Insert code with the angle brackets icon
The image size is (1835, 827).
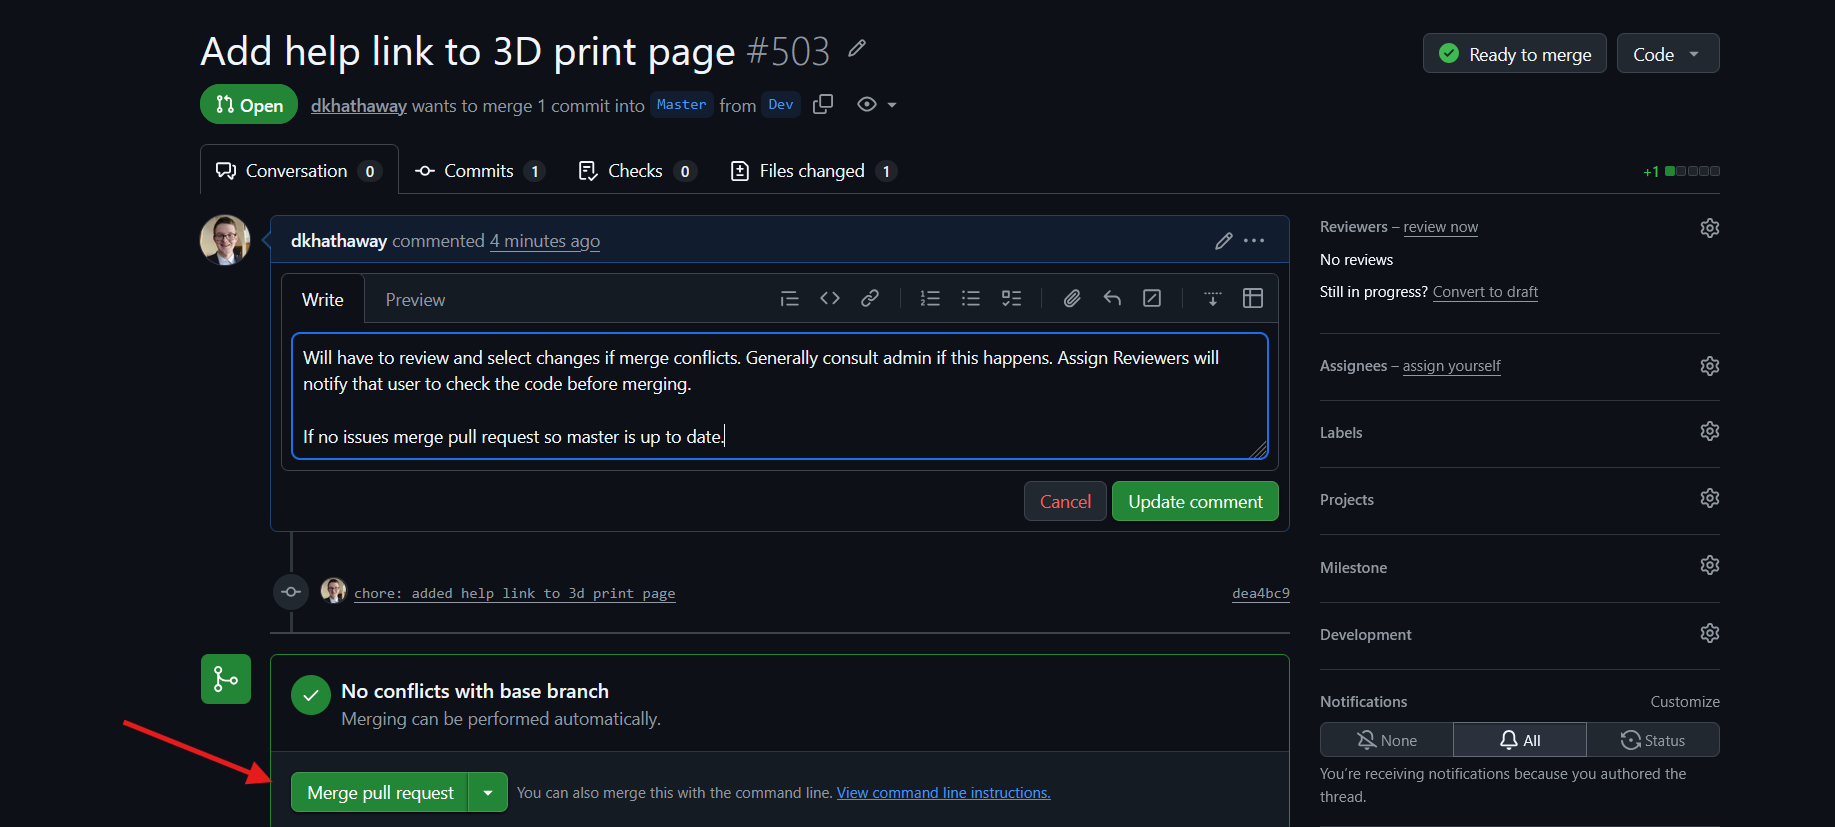[830, 298]
